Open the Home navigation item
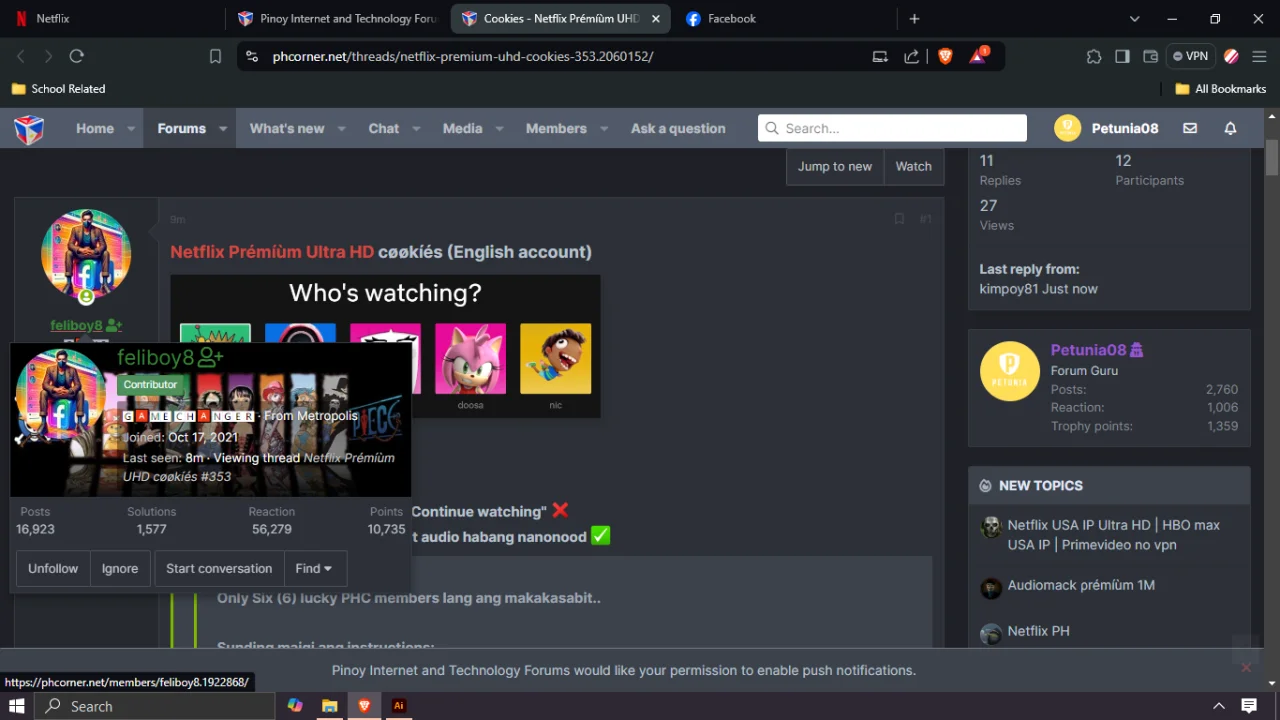1280x720 pixels. tap(95, 129)
